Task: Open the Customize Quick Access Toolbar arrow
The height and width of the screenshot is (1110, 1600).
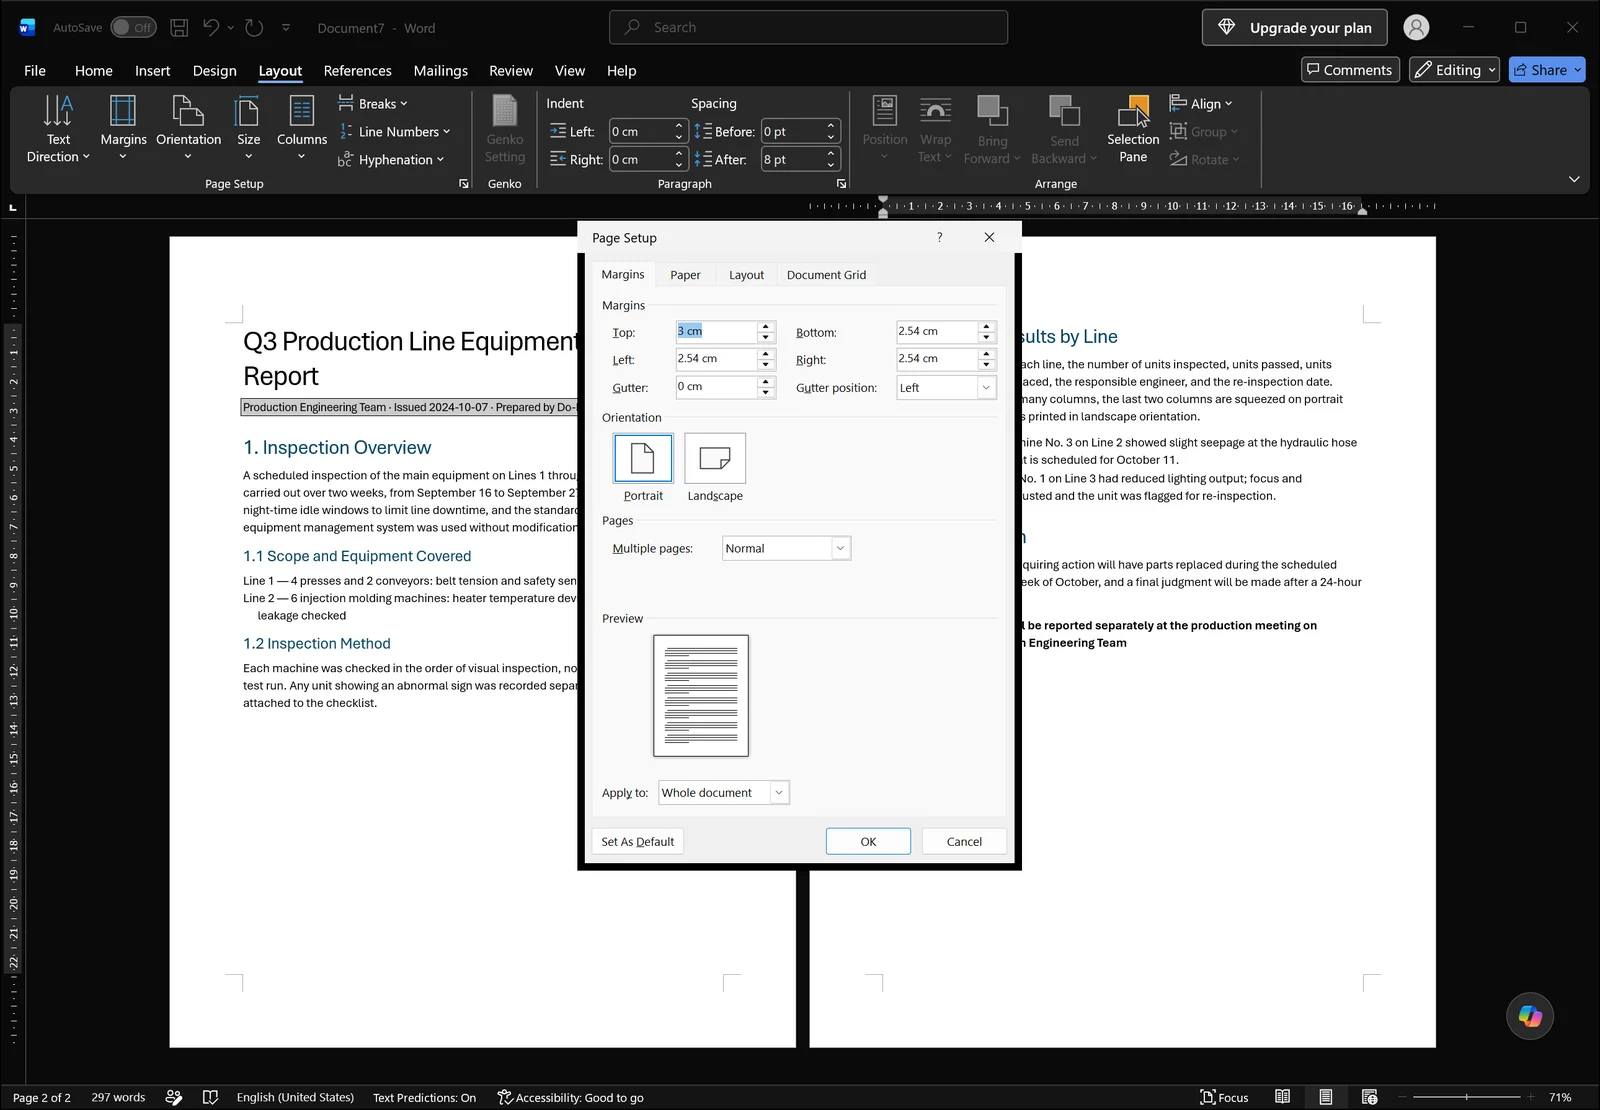Action: [x=286, y=28]
